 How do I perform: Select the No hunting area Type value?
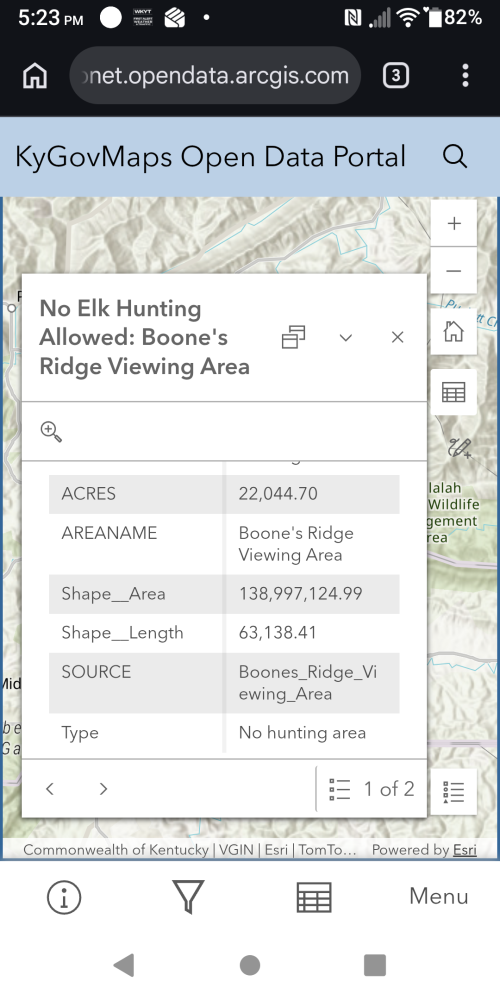pyautogui.click(x=302, y=733)
